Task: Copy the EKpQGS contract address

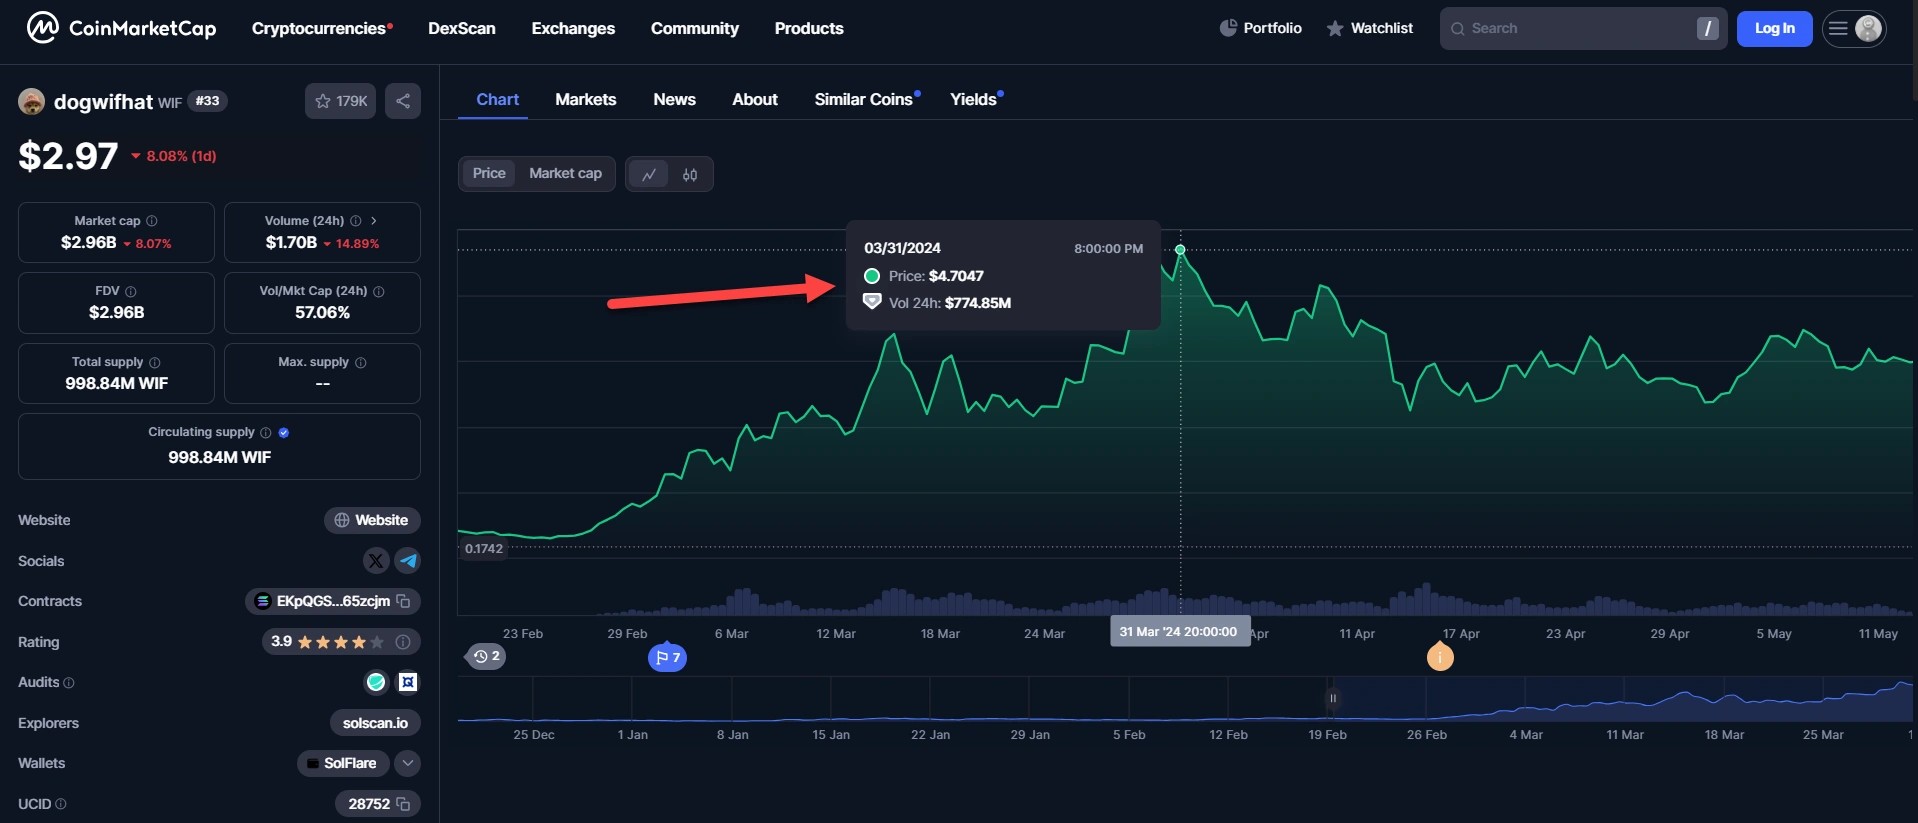Action: pyautogui.click(x=404, y=601)
